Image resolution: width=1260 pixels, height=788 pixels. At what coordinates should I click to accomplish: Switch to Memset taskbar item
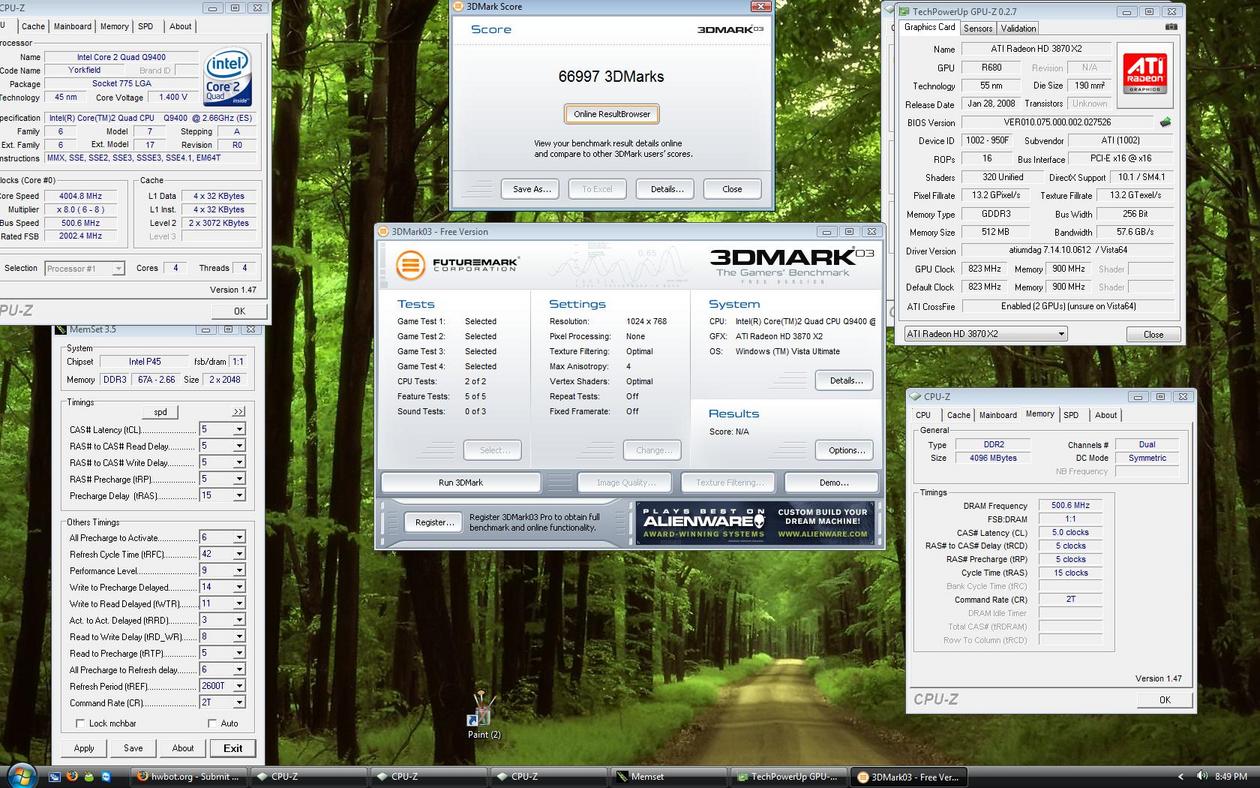coord(668,776)
